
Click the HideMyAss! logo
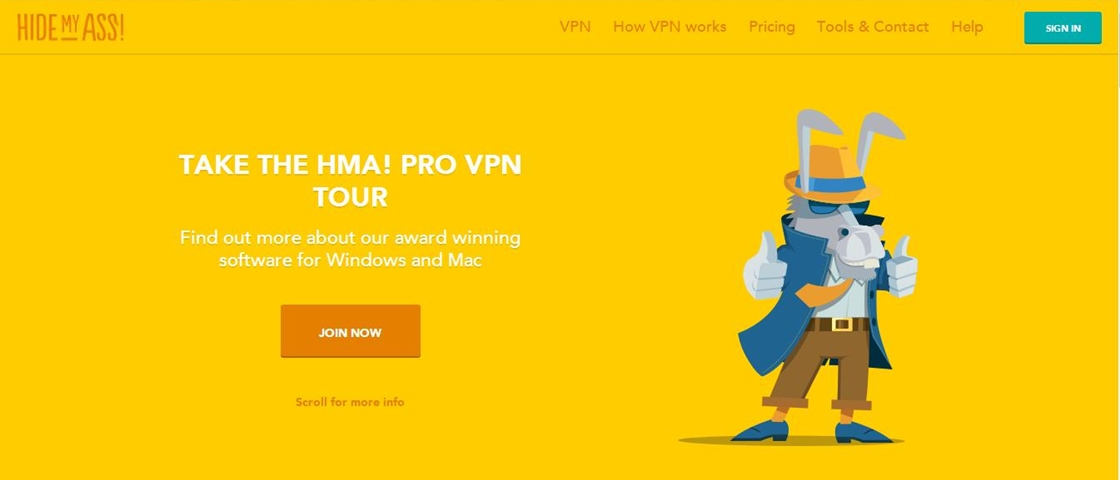tap(71, 27)
